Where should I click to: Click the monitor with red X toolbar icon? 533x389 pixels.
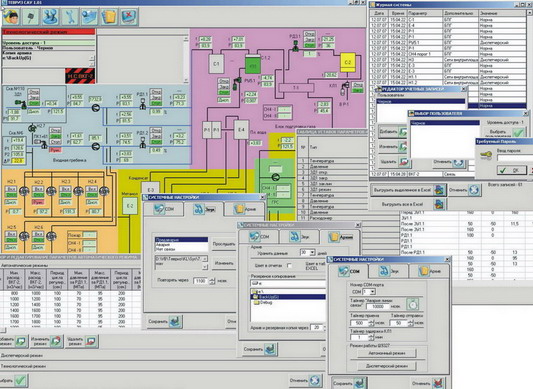point(129,16)
